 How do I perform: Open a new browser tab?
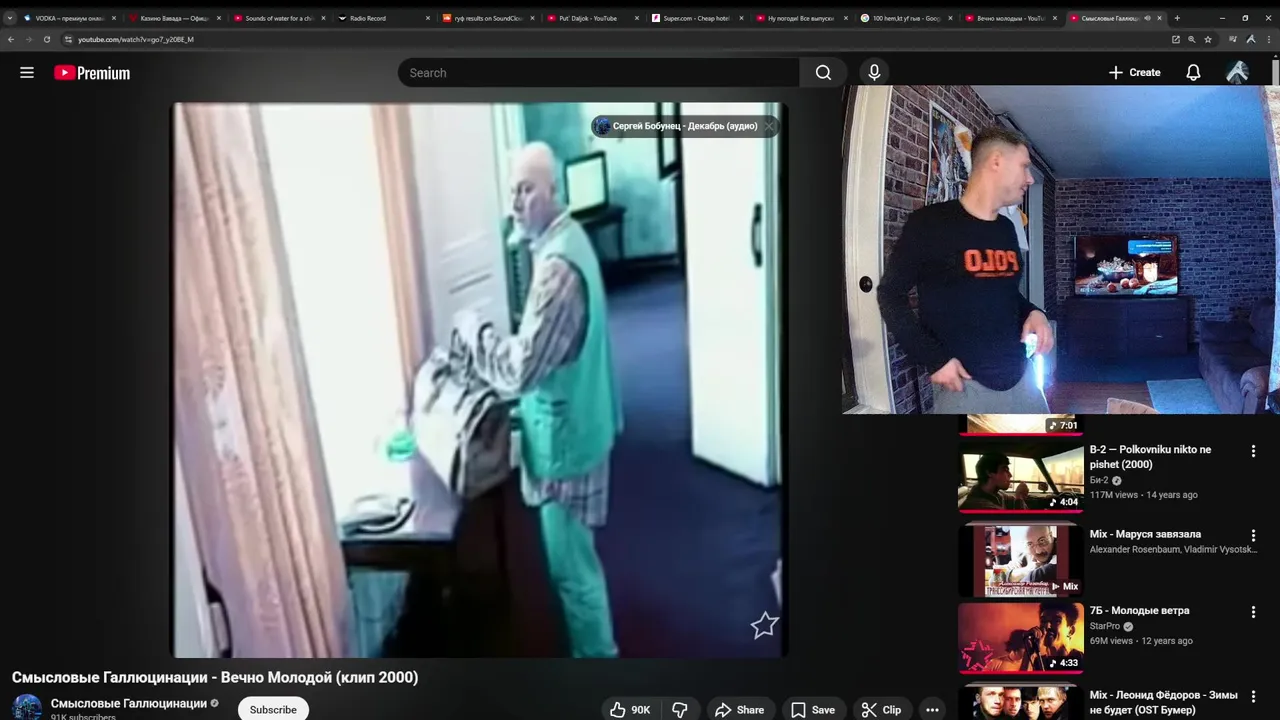point(1177,18)
